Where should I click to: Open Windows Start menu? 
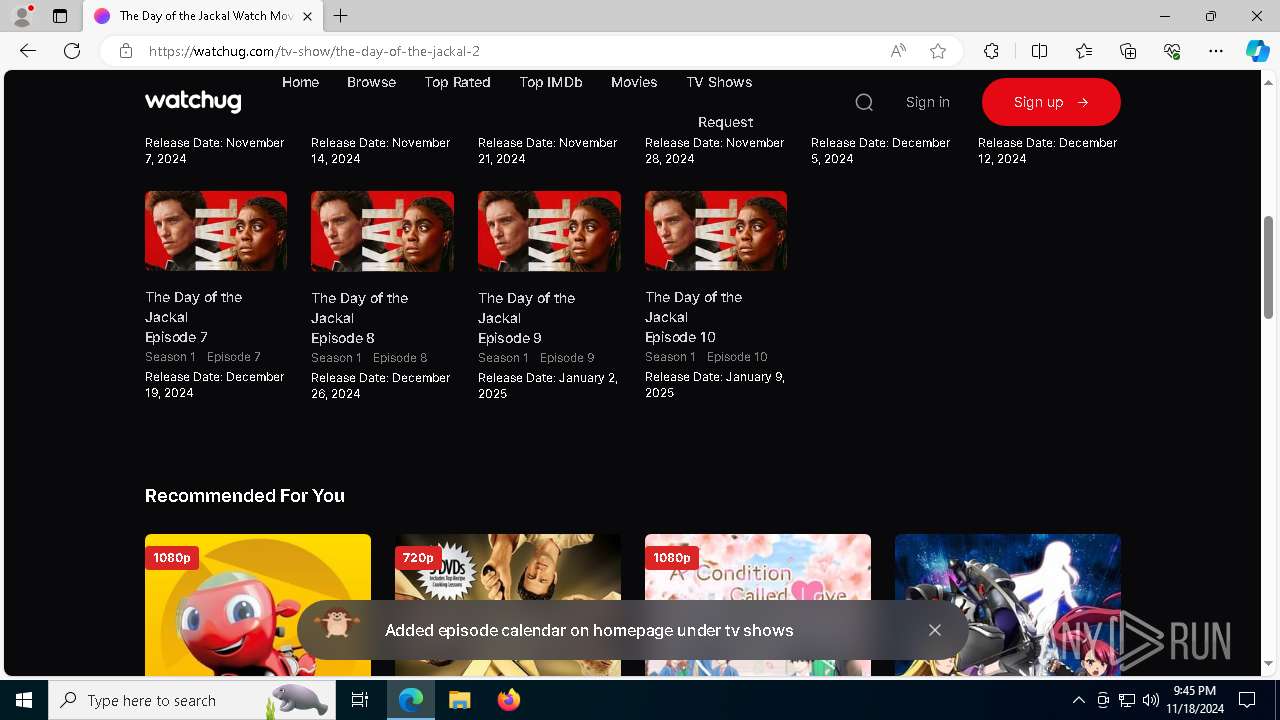pyautogui.click(x=24, y=700)
